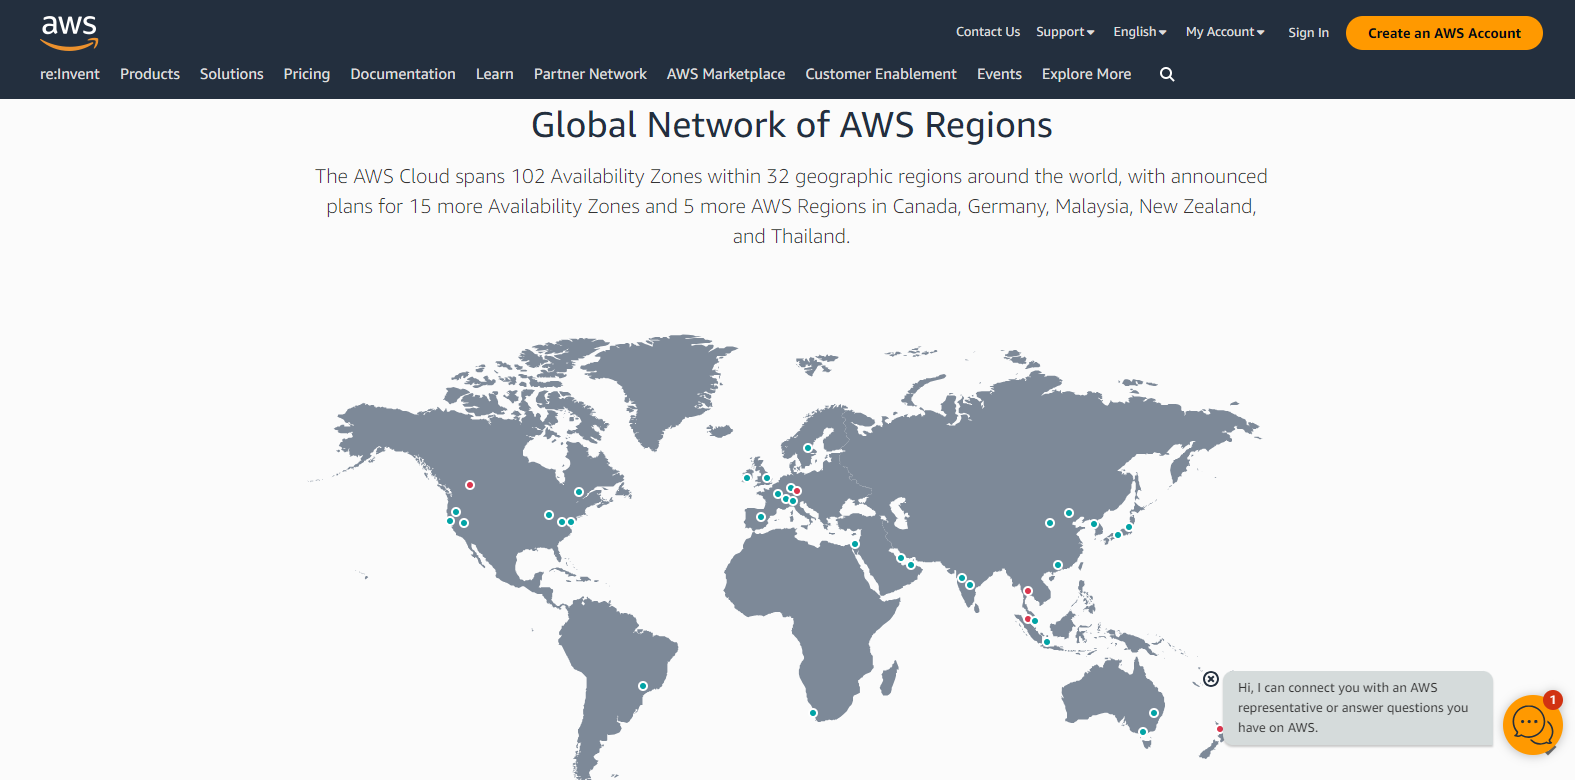Open the re:Invent menu item
The image size is (1575, 780).
click(x=70, y=74)
